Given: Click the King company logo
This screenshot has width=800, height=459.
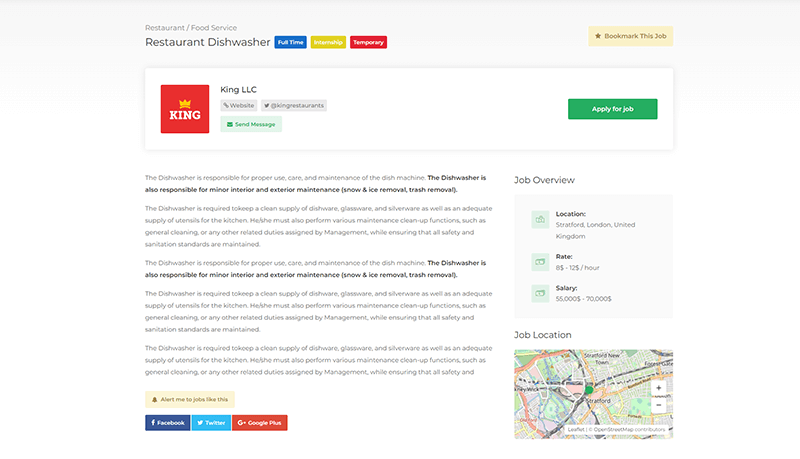Looking at the screenshot, I should pos(184,109).
